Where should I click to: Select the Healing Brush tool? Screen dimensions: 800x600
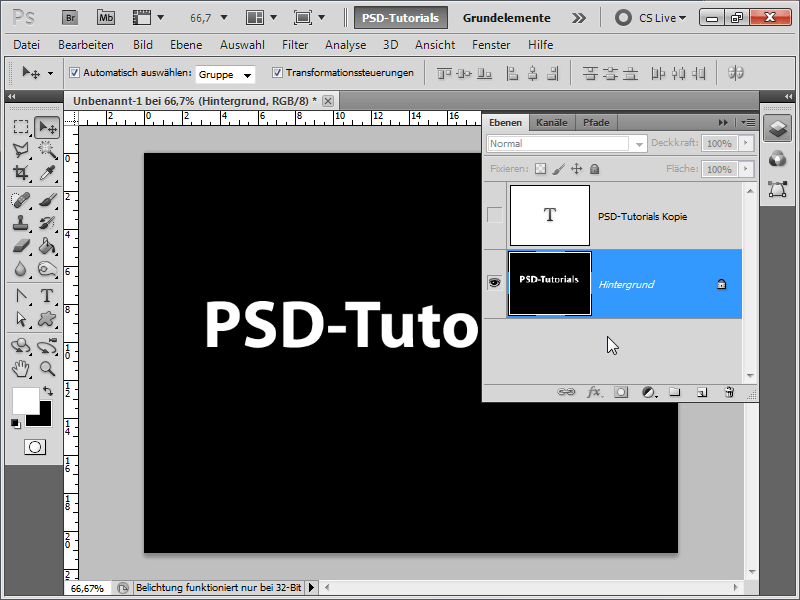coord(20,199)
